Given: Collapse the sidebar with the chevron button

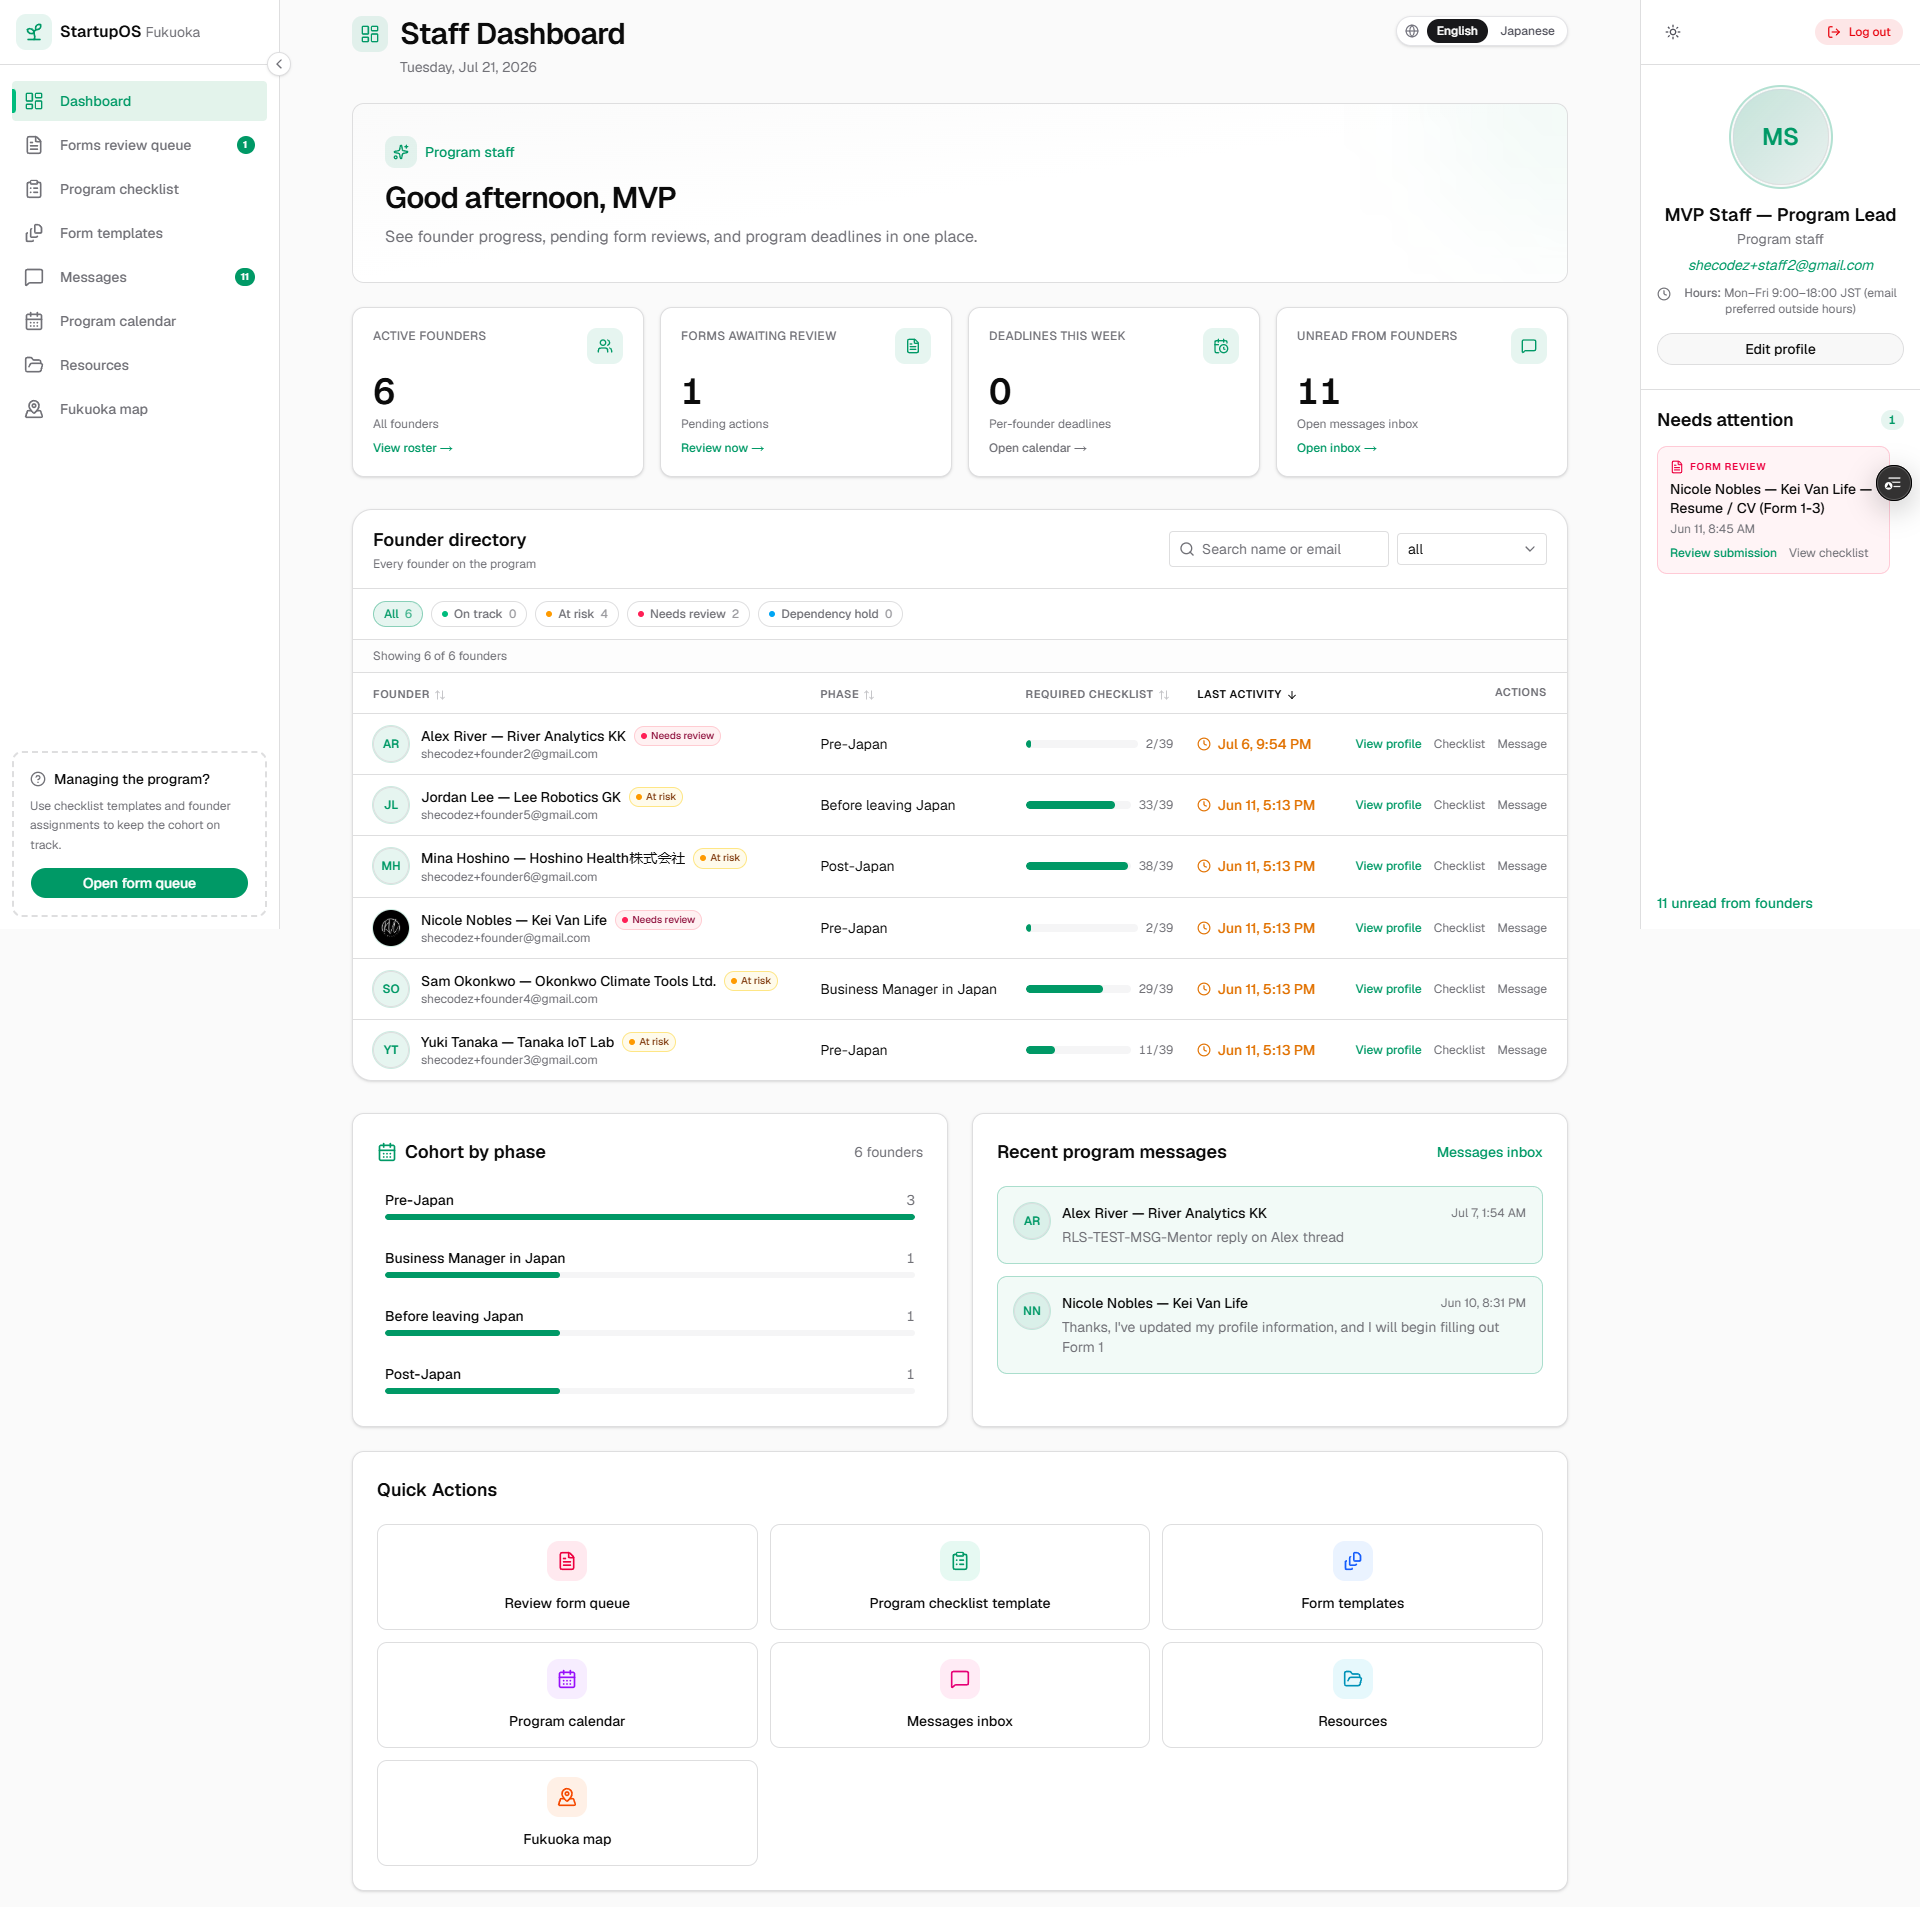Looking at the screenshot, I should point(279,64).
